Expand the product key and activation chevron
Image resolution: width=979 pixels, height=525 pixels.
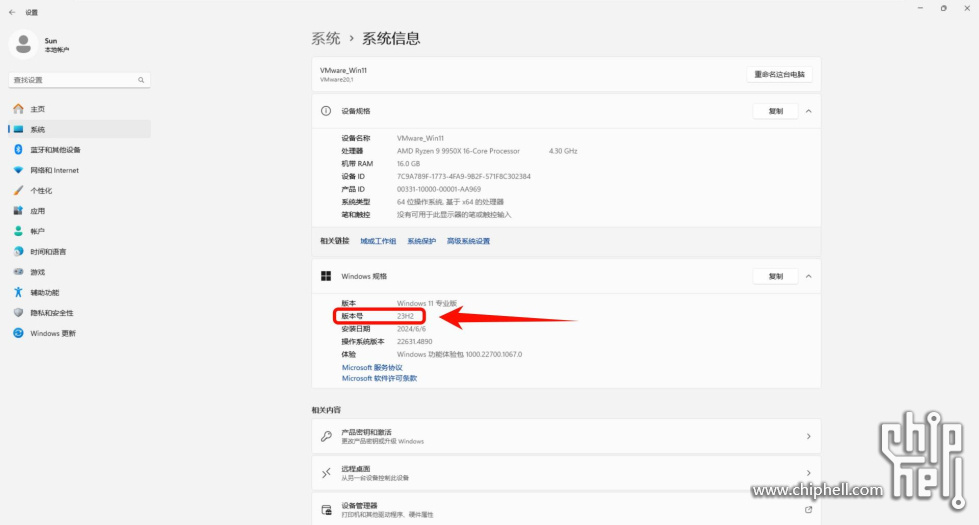pos(809,436)
